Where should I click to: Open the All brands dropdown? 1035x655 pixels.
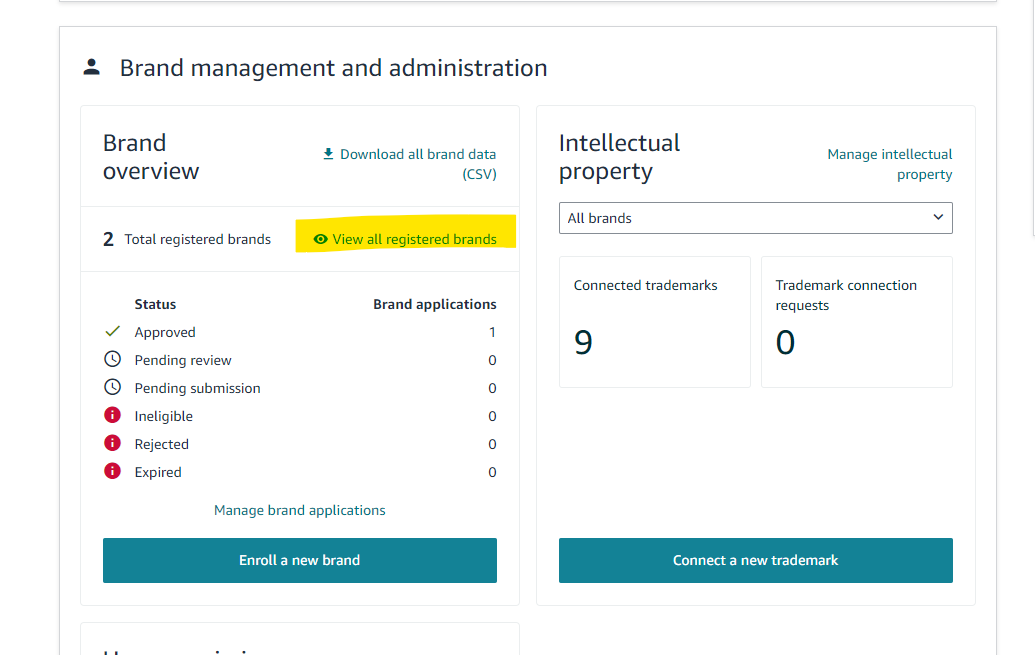pyautogui.click(x=755, y=218)
